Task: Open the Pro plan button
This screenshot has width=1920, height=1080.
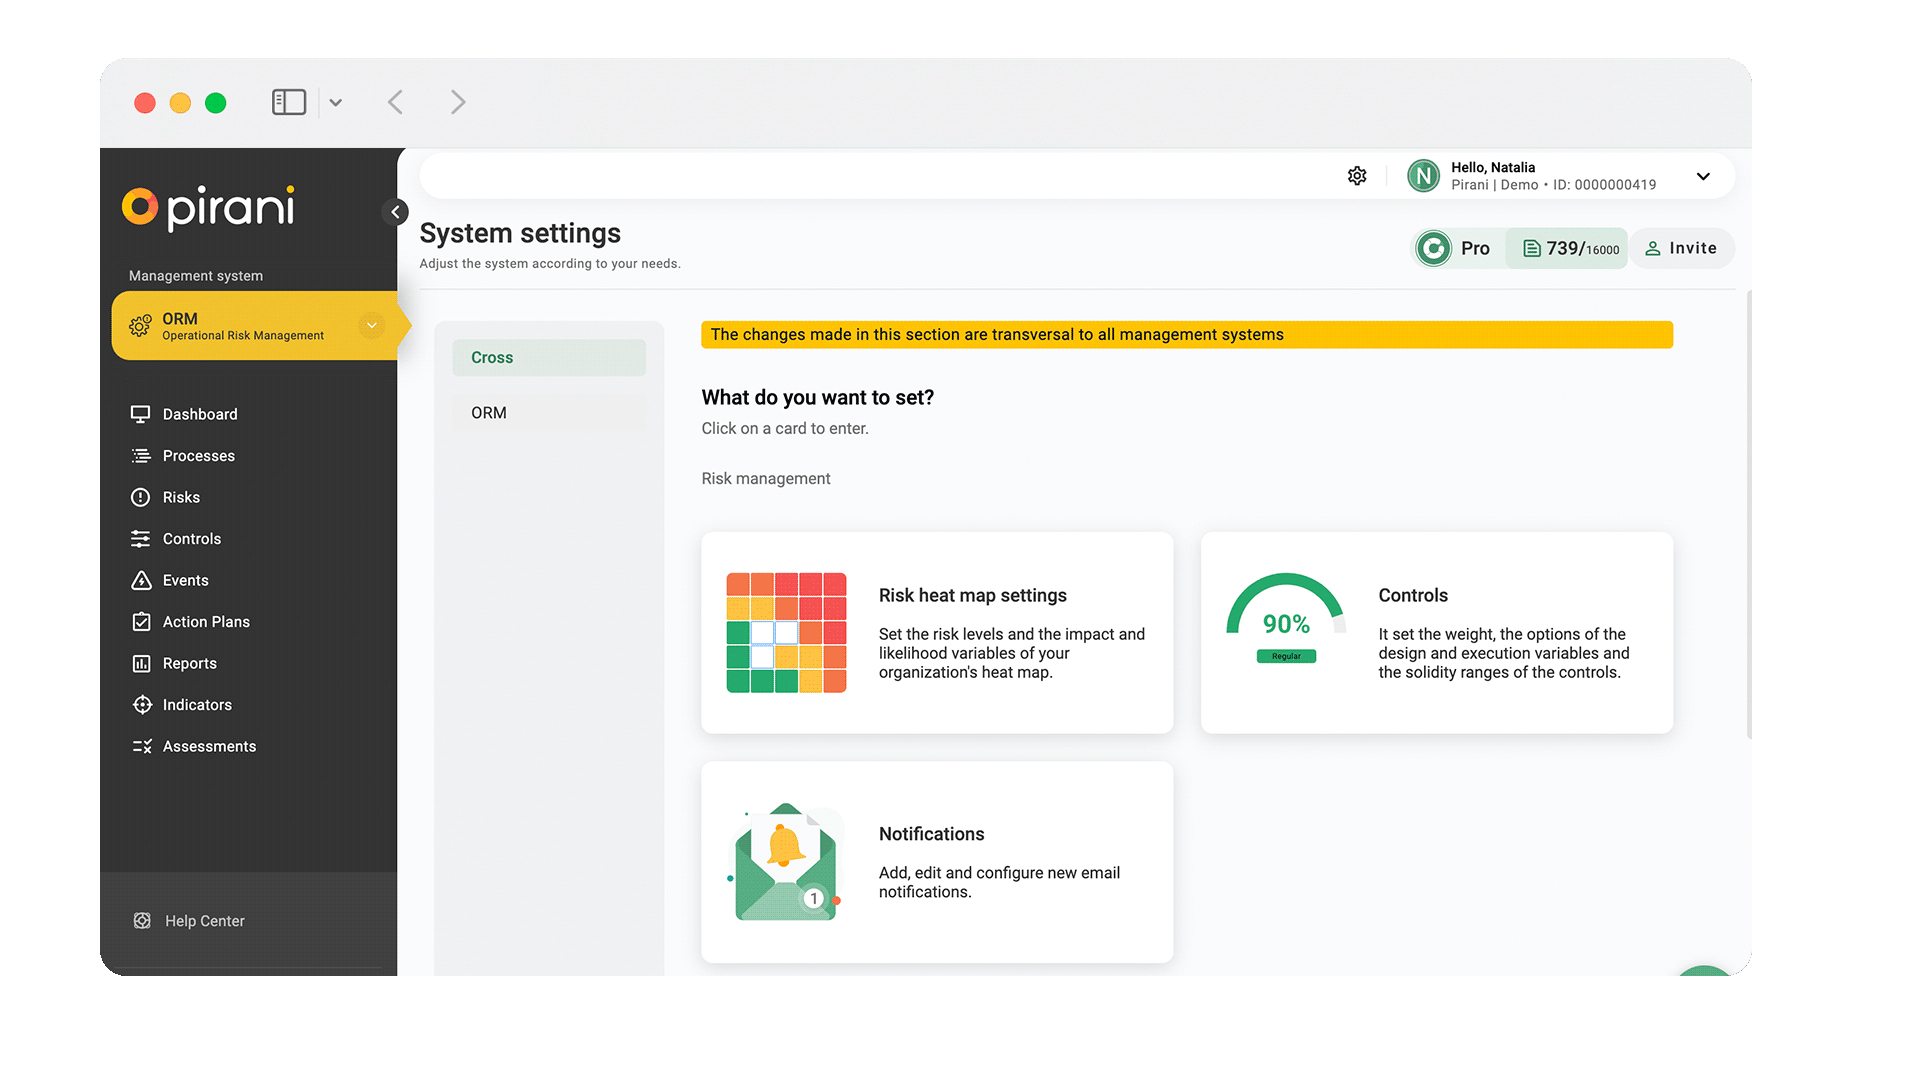Action: [1456, 248]
